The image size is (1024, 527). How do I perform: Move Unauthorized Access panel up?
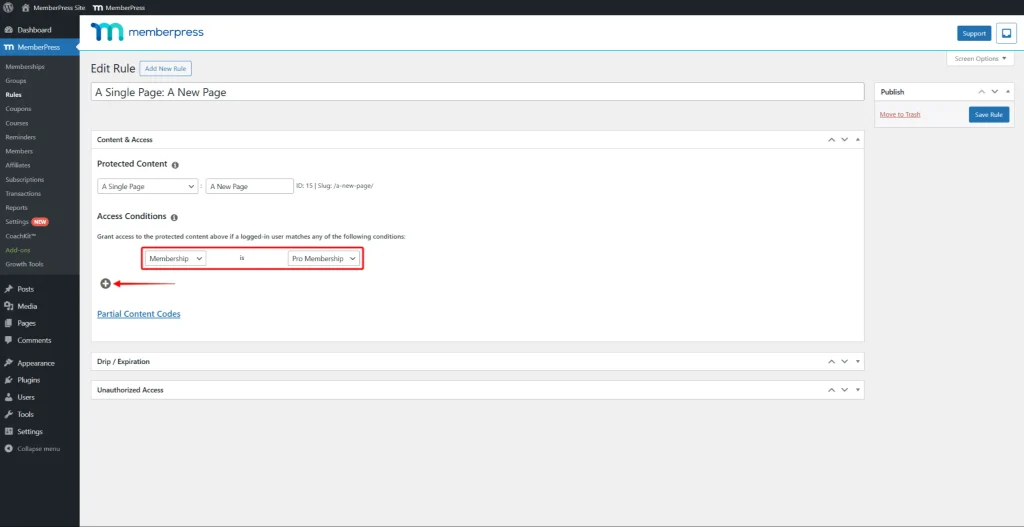click(831, 390)
